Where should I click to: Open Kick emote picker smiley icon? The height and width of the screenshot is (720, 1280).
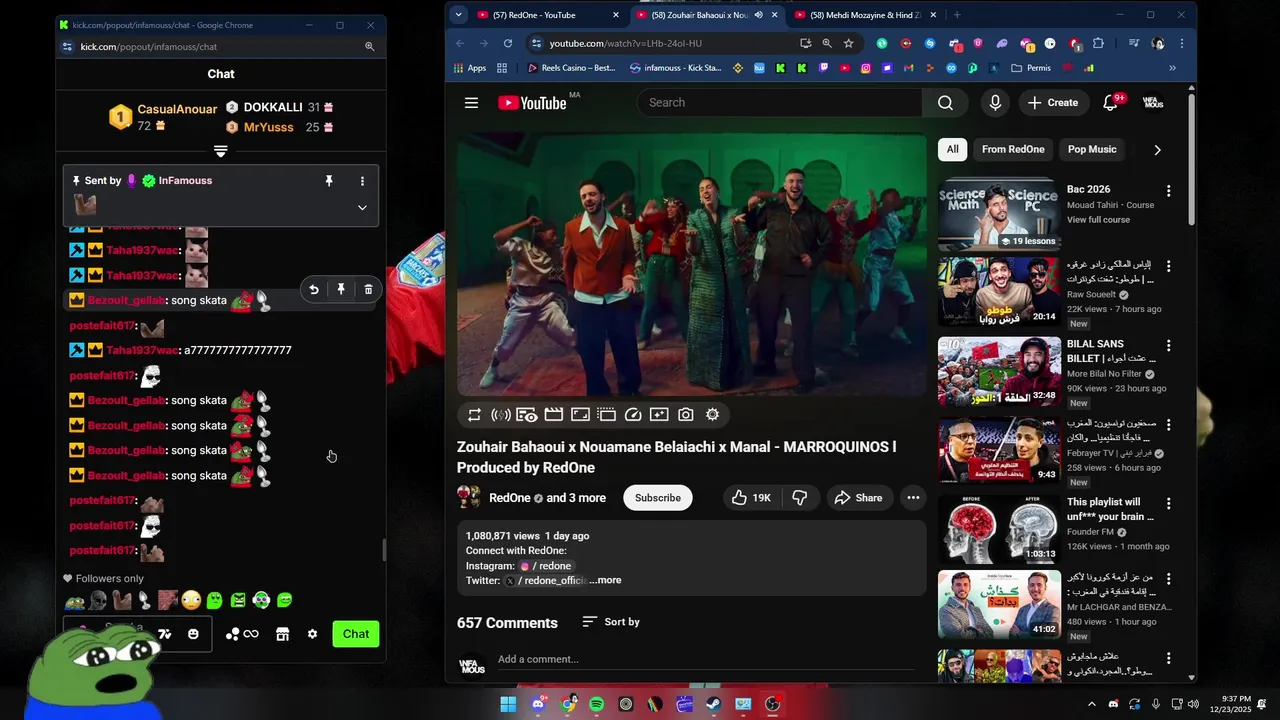[193, 634]
